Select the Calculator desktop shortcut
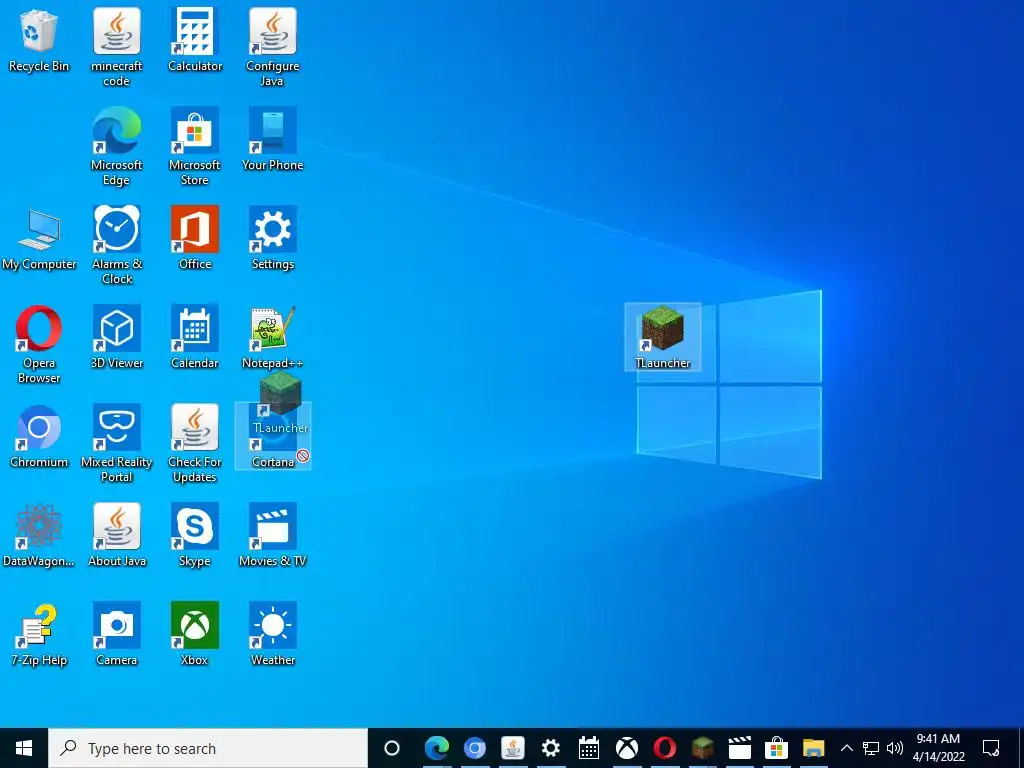Screen dimensions: 1024x768 click(195, 40)
